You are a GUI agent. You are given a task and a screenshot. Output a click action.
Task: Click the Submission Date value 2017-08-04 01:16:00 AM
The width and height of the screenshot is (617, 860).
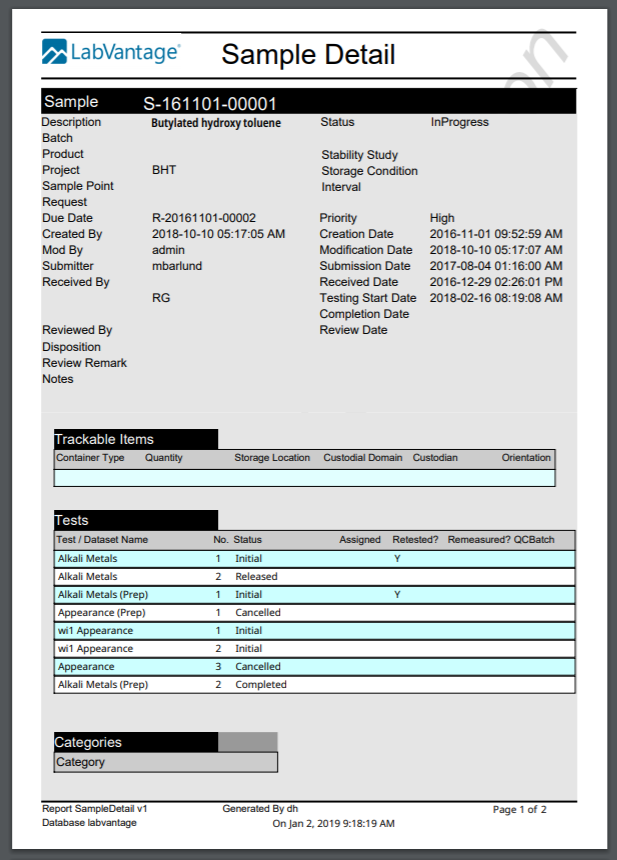[x=496, y=265]
